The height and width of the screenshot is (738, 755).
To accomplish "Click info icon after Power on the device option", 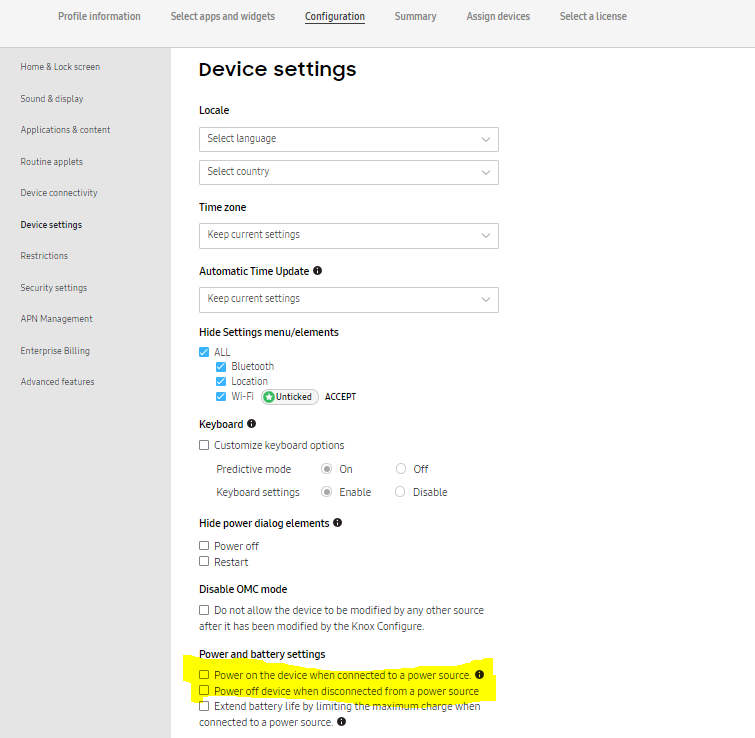I will click(479, 675).
